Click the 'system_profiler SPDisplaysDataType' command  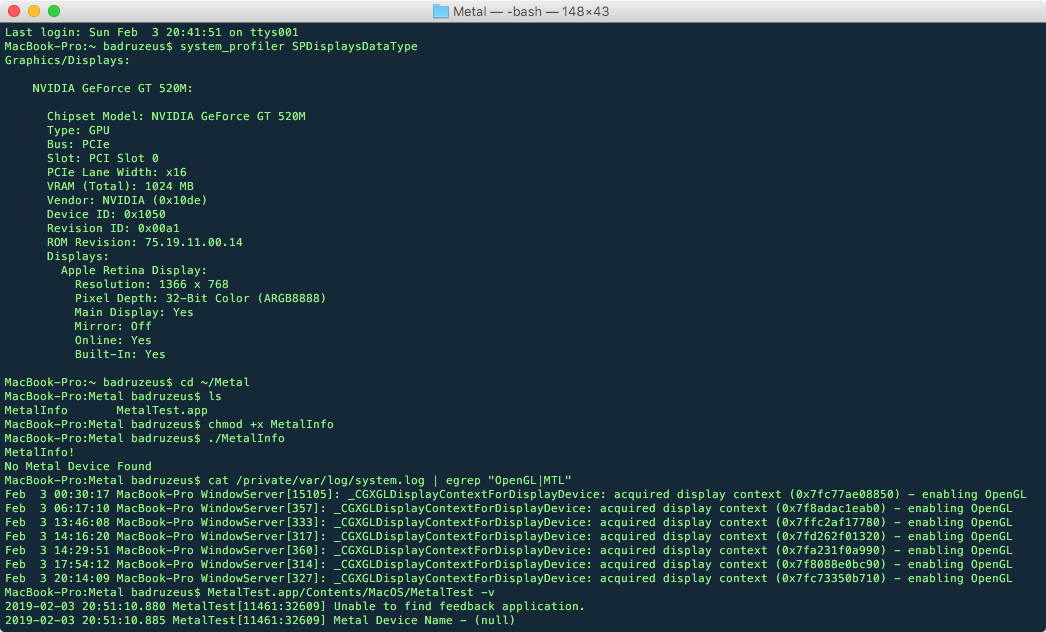(x=299, y=46)
